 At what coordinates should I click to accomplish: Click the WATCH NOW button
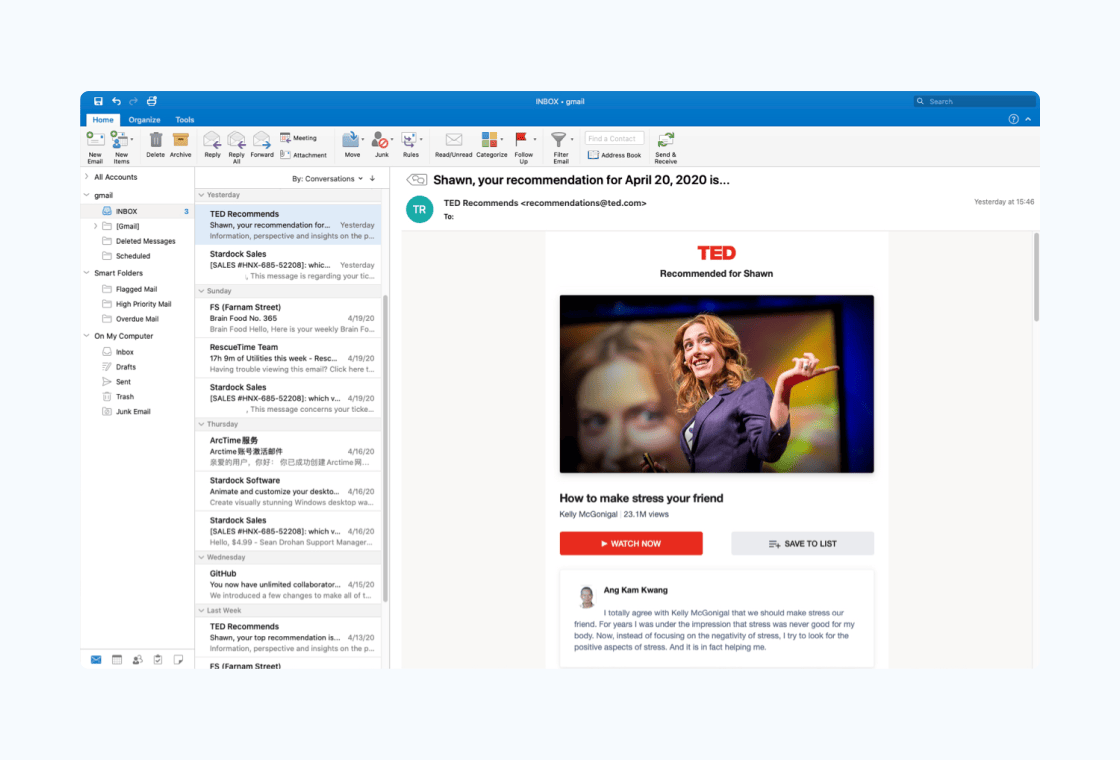click(x=631, y=544)
